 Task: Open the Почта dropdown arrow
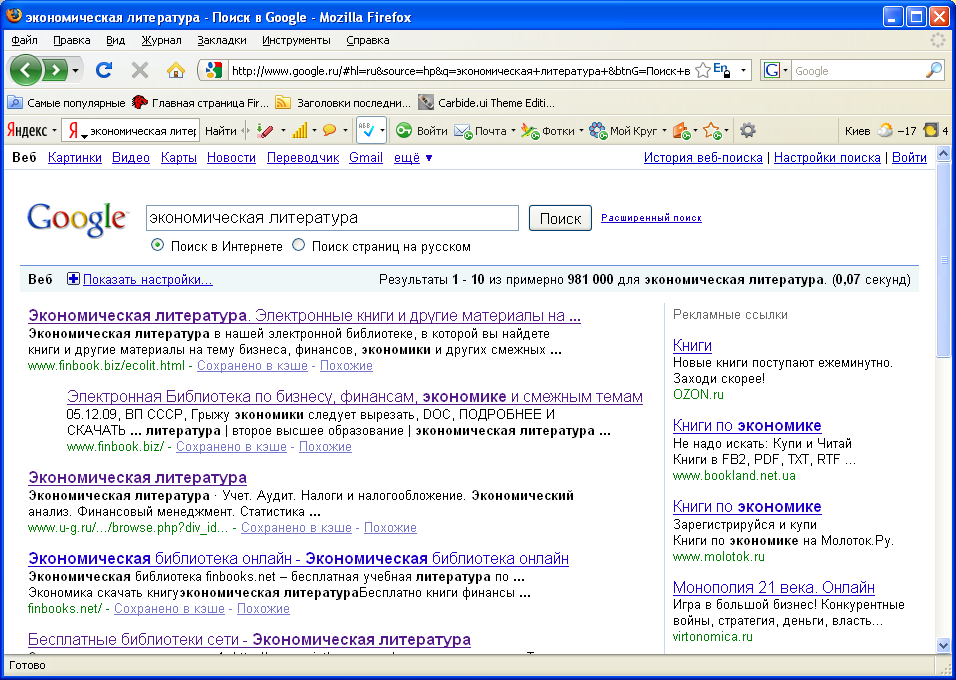[513, 131]
